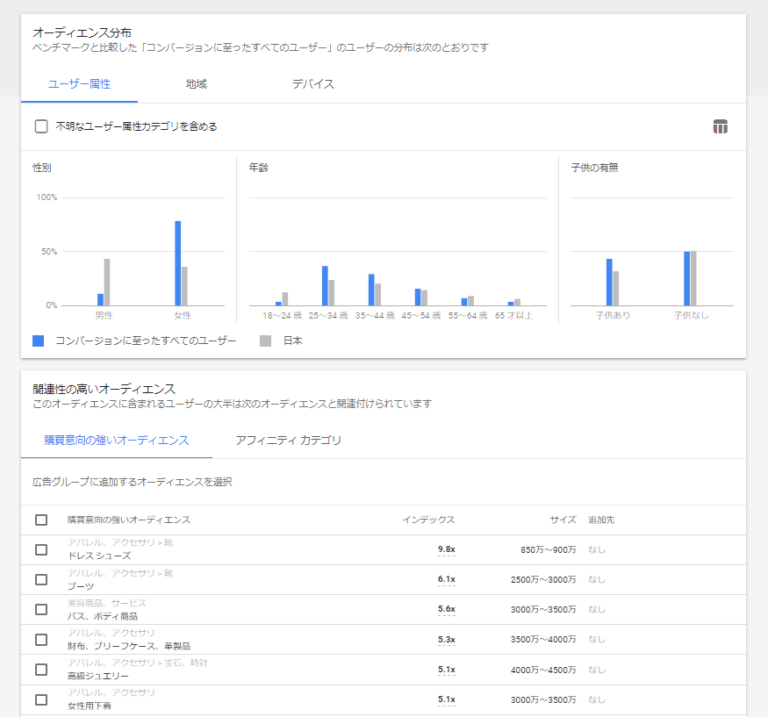Select the 女性用下着 row checkbox

tap(41, 699)
